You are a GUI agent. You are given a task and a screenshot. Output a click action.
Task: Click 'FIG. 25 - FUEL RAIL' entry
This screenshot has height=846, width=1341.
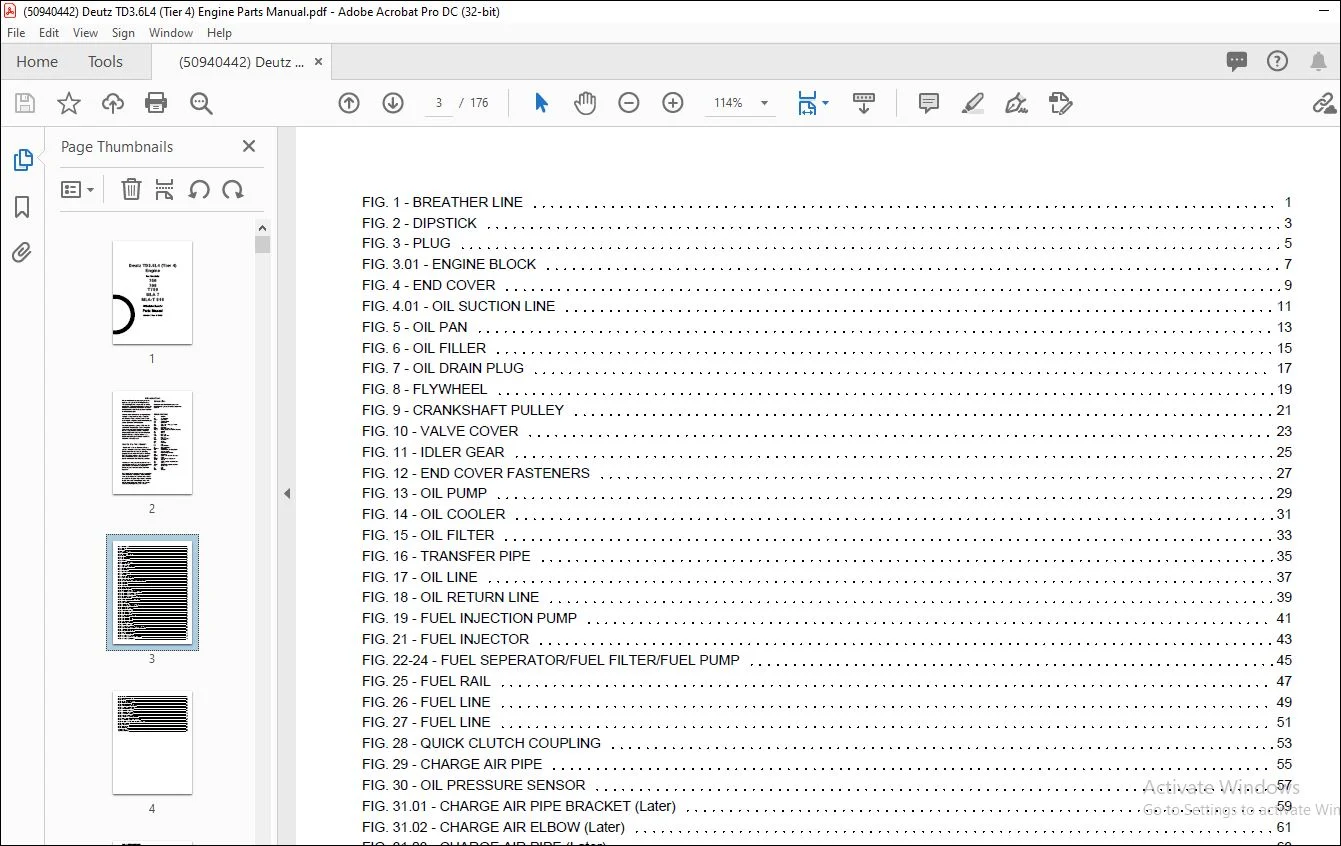[827, 681]
